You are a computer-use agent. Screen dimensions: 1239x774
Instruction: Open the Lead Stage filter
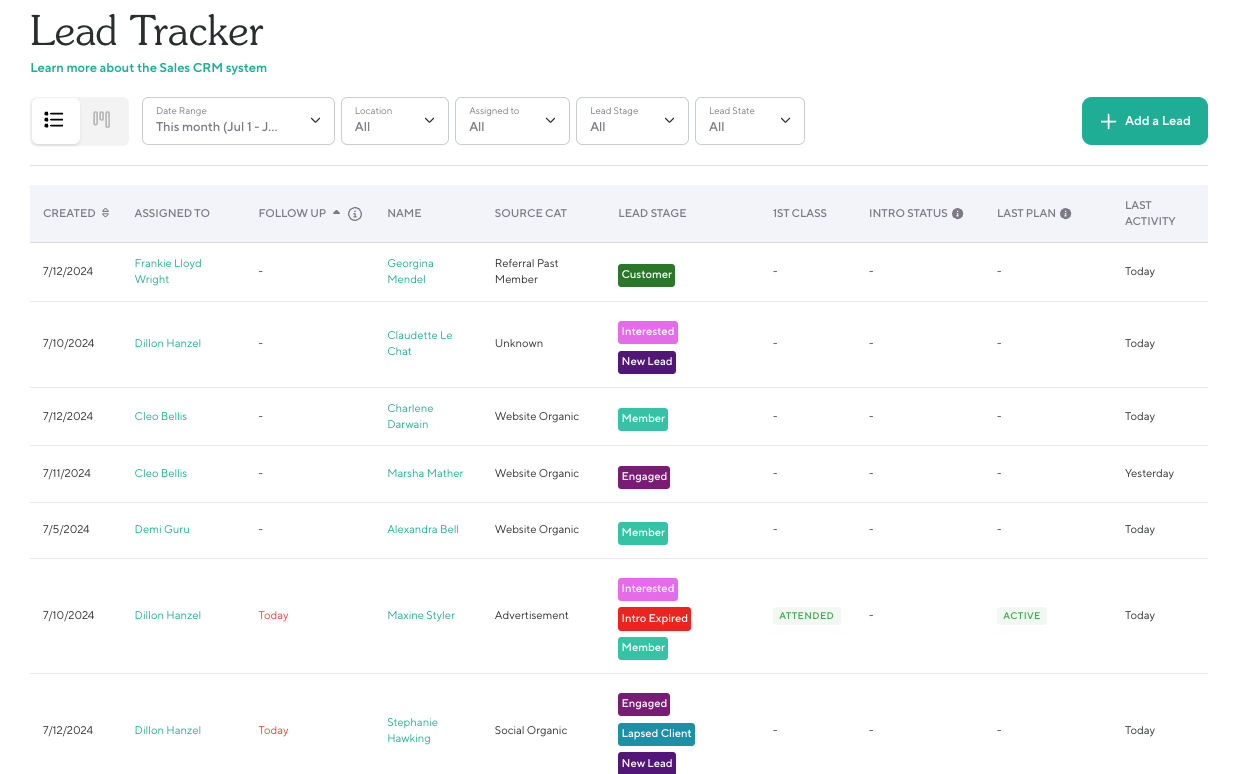(x=632, y=121)
